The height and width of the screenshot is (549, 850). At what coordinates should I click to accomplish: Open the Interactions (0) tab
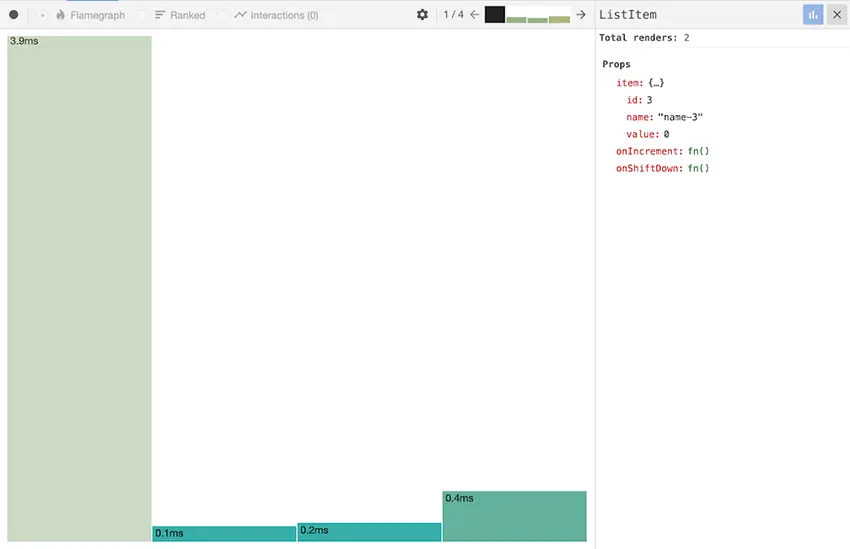click(x=276, y=15)
